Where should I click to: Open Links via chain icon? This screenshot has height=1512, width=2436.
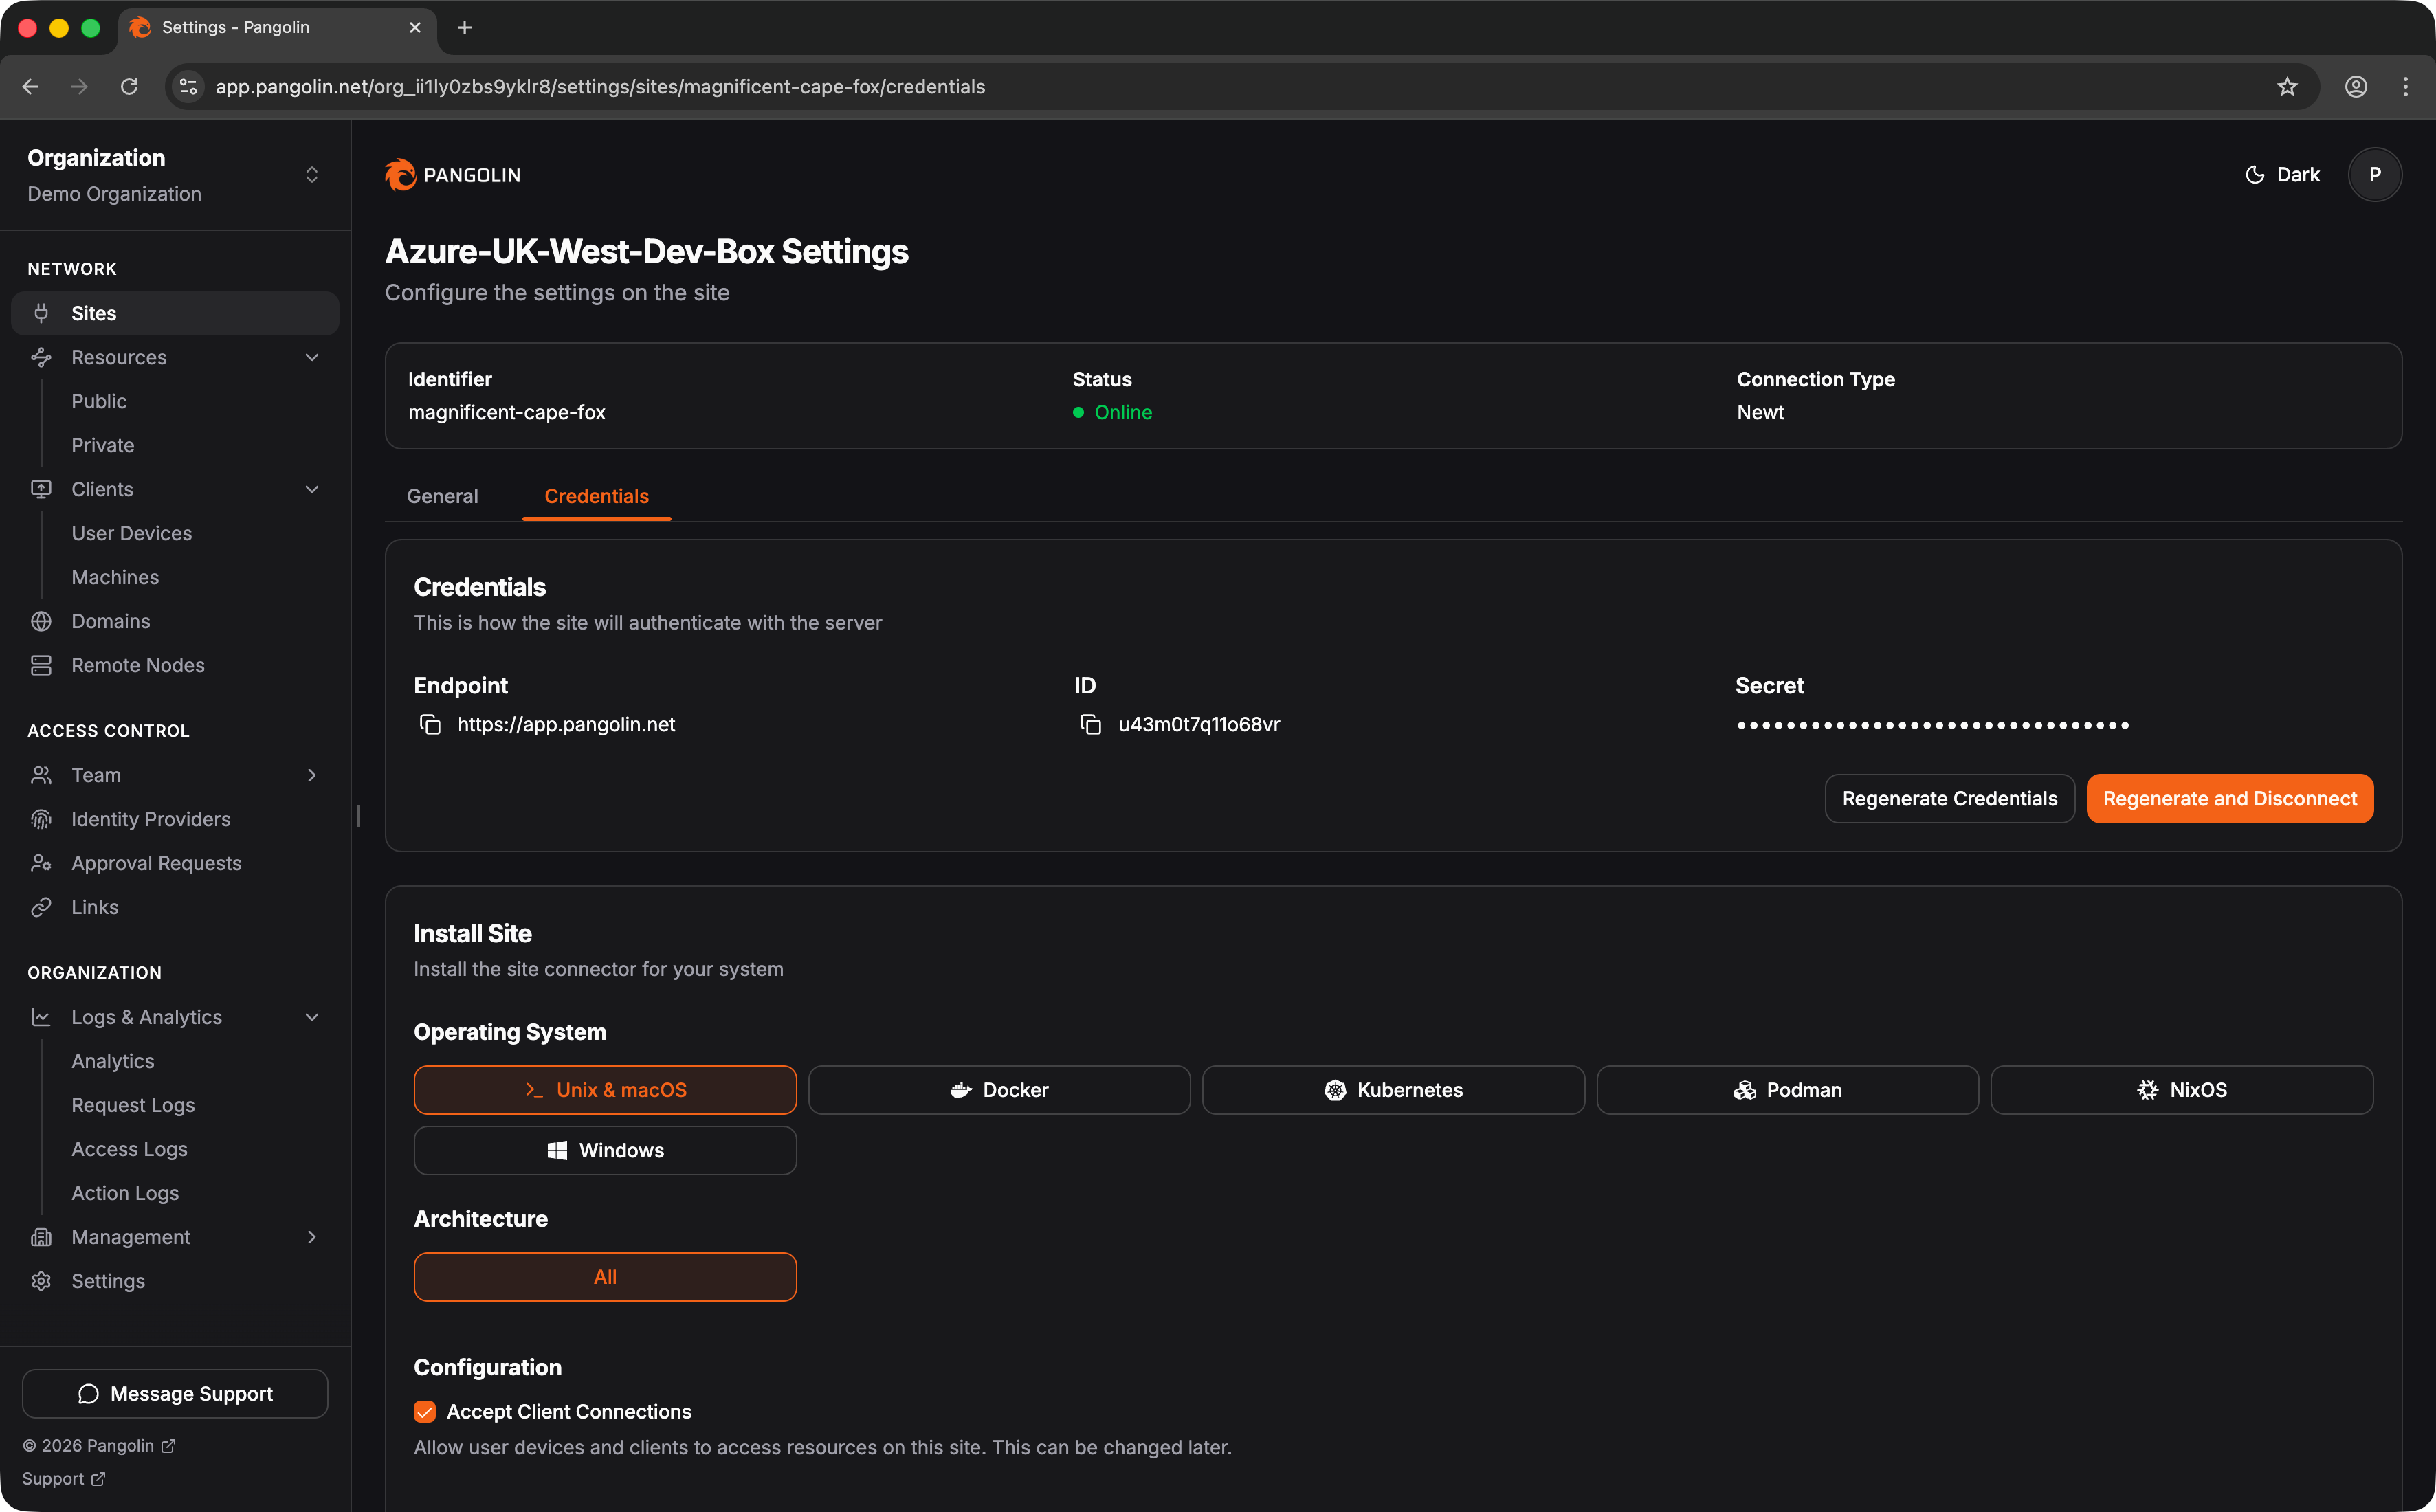[x=41, y=907]
